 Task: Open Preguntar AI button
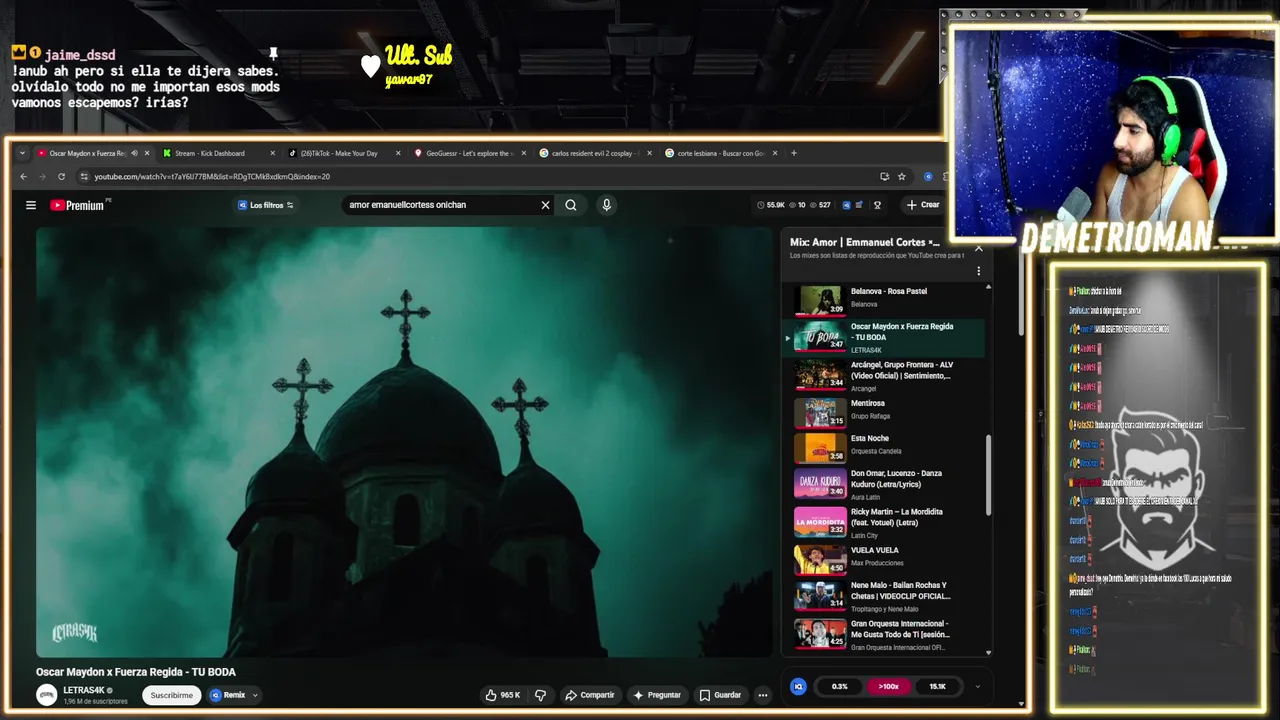(x=657, y=695)
